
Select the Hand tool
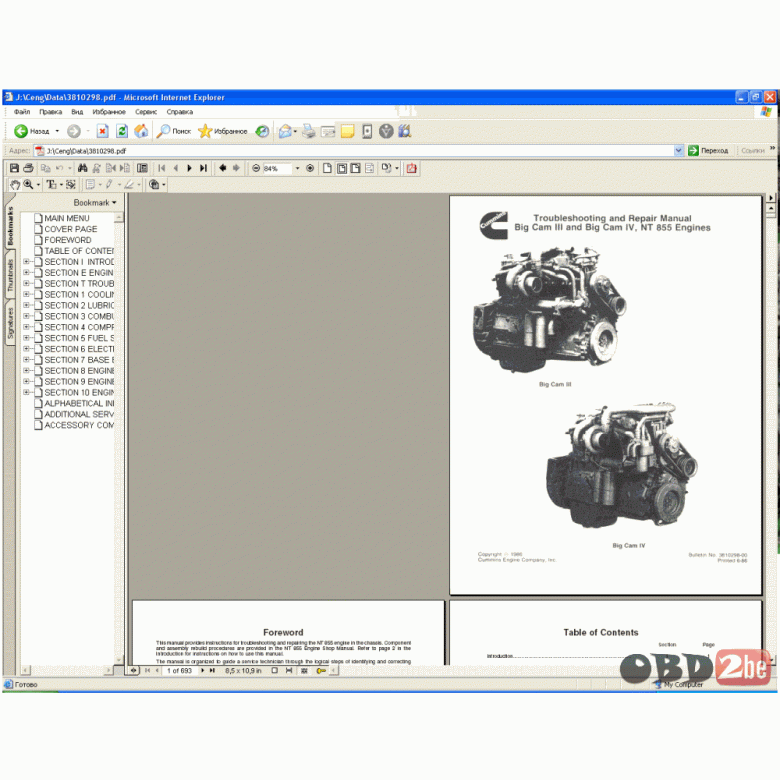pos(15,185)
